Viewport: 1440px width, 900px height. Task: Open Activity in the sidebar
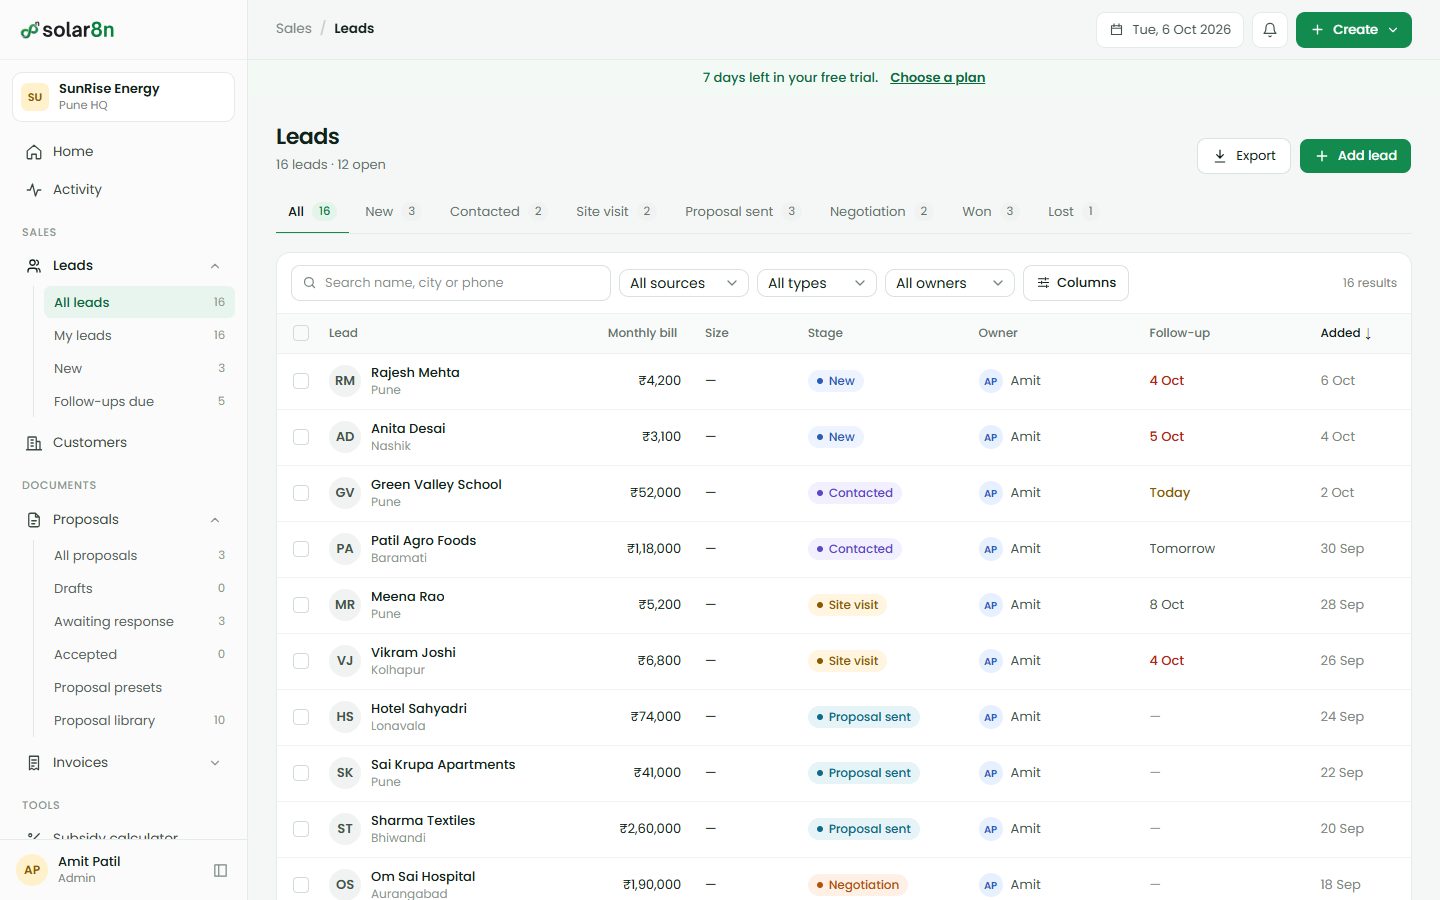point(123,190)
